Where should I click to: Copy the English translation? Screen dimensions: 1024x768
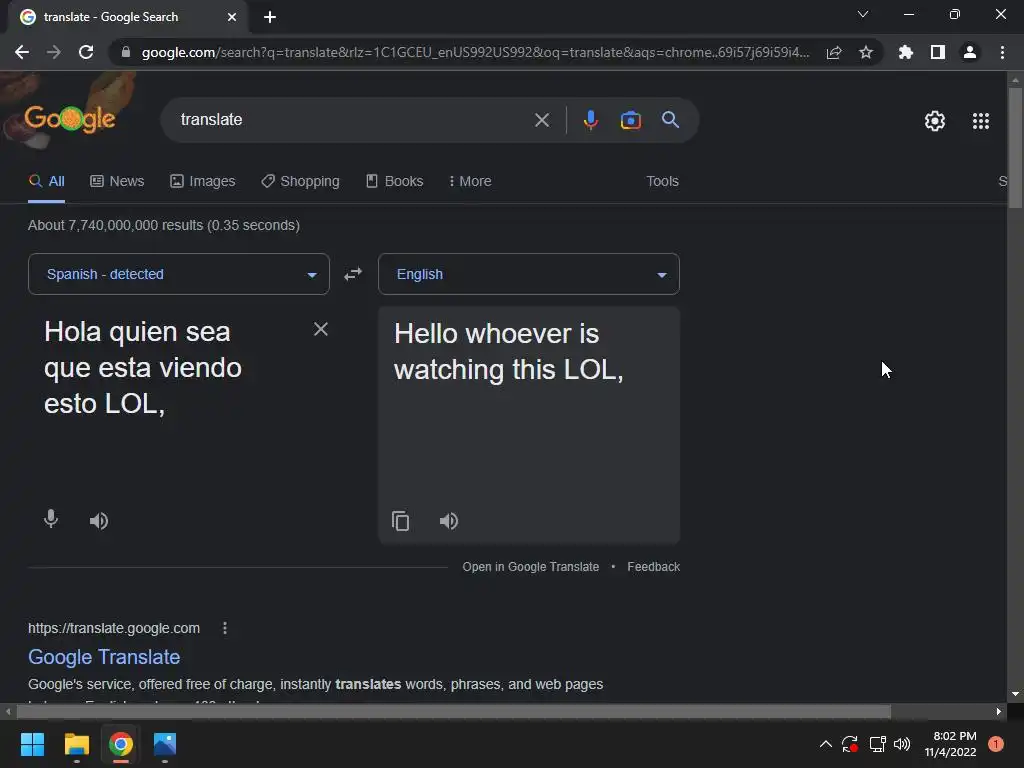pos(400,521)
